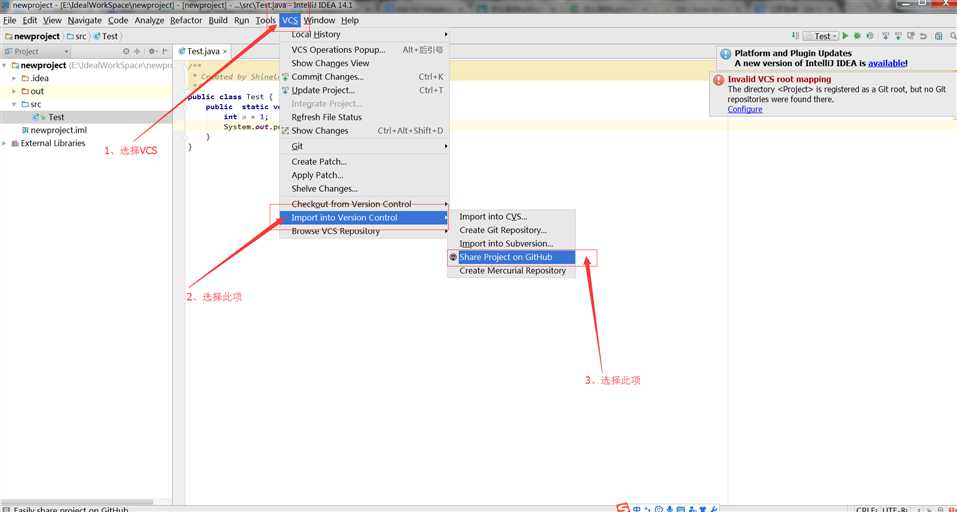Screen dimensions: 957x512
Task: Open the Tools menu
Action: (x=265, y=20)
